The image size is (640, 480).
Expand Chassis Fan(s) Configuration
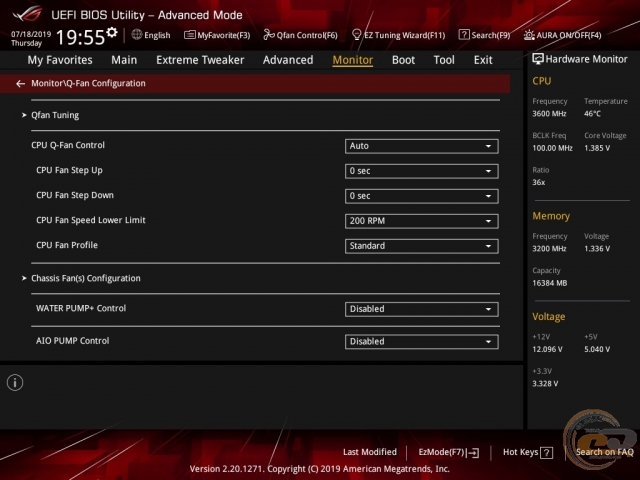[x=85, y=278]
